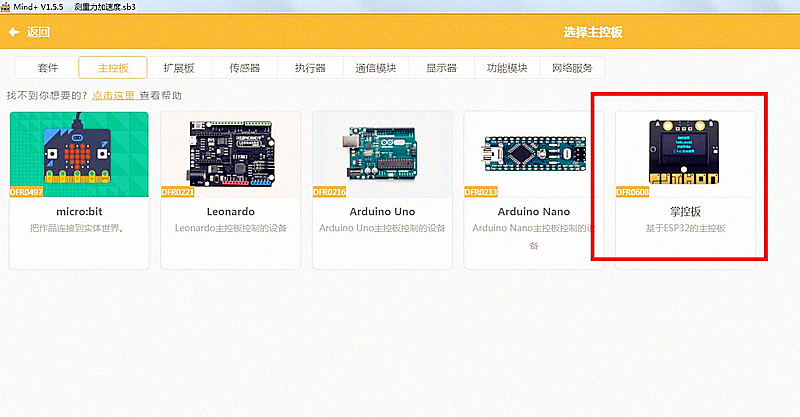Viewport: 800px width, 417px height.
Task: Open the 套件 tab
Action: pyautogui.click(x=47, y=68)
